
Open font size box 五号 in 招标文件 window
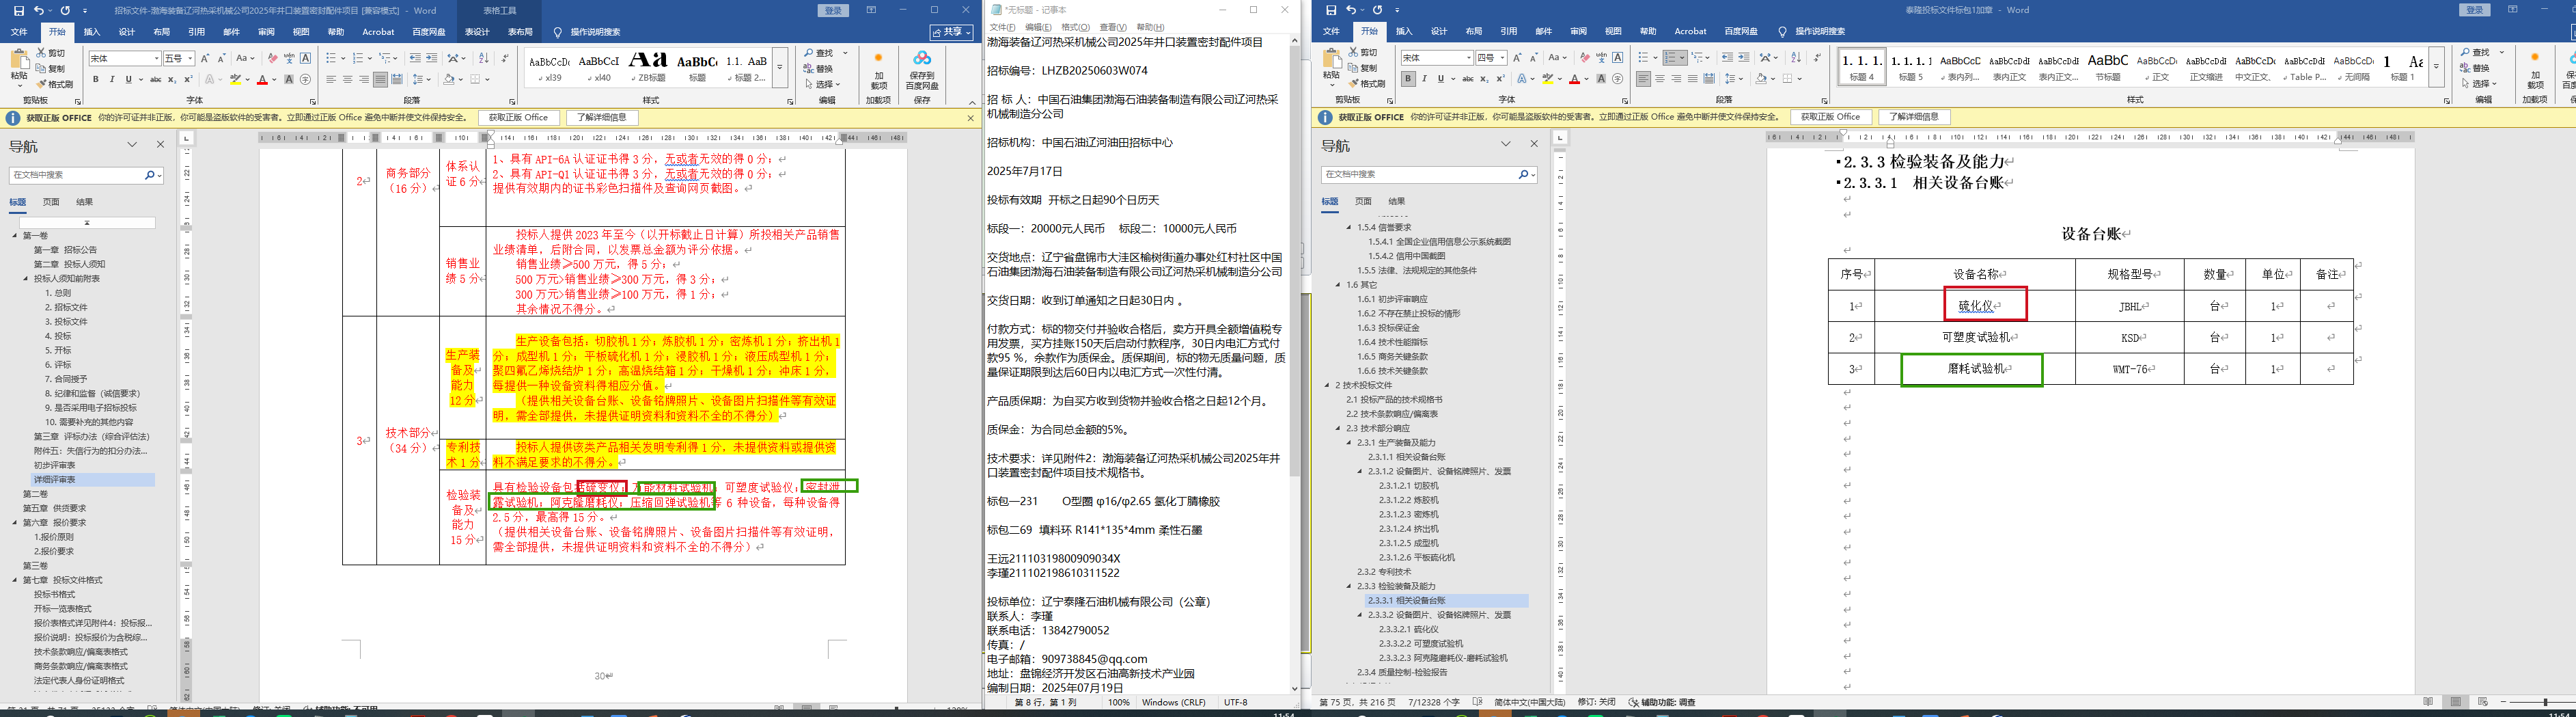point(179,58)
